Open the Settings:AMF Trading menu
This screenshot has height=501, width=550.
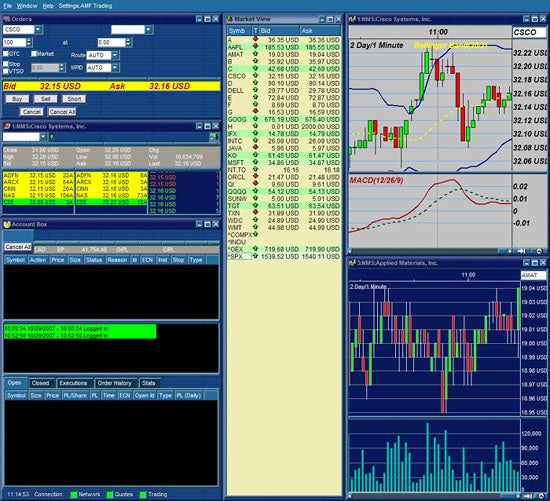click(85, 6)
